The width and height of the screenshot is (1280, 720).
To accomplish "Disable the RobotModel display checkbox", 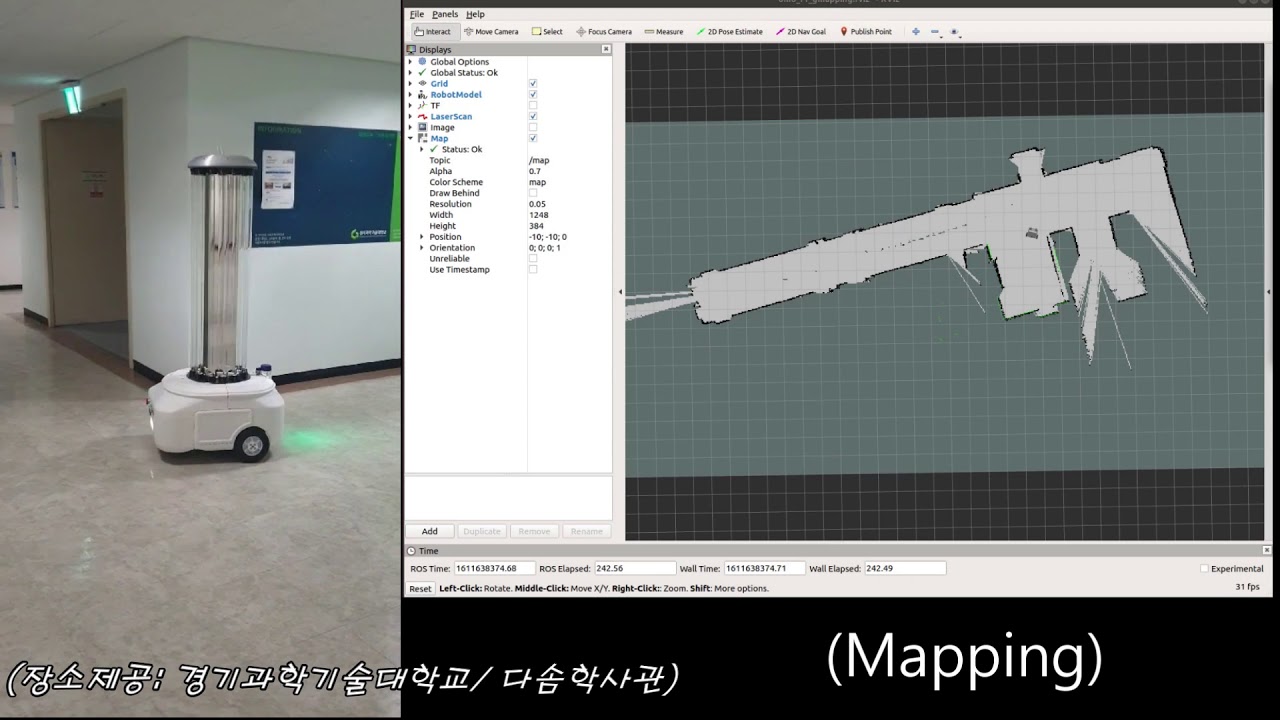I will pyautogui.click(x=533, y=95).
